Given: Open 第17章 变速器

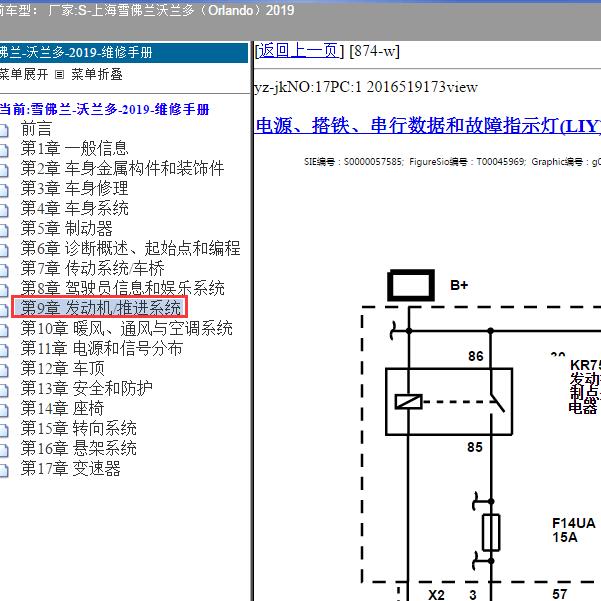Looking at the screenshot, I should pyautogui.click(x=71, y=468).
